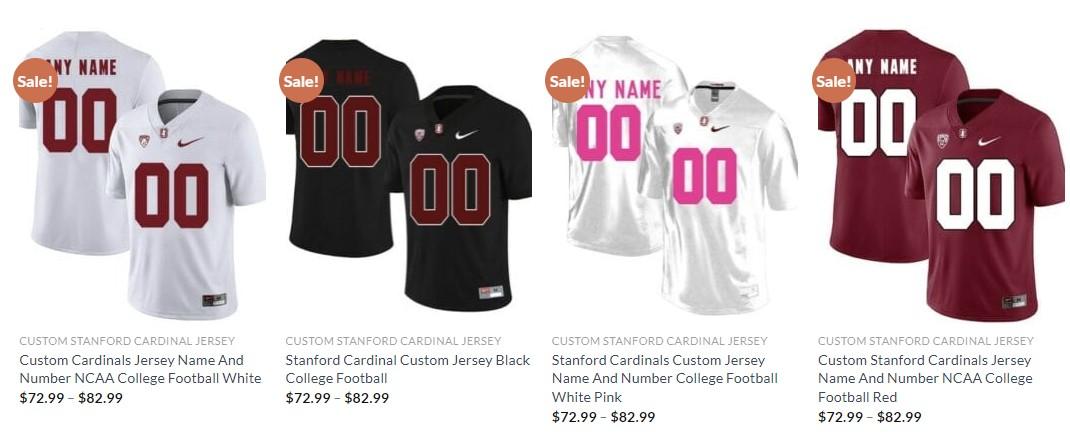This screenshot has height=445, width=1070.
Task: Click the price range under black jersey
Action: pyautogui.click(x=337, y=398)
